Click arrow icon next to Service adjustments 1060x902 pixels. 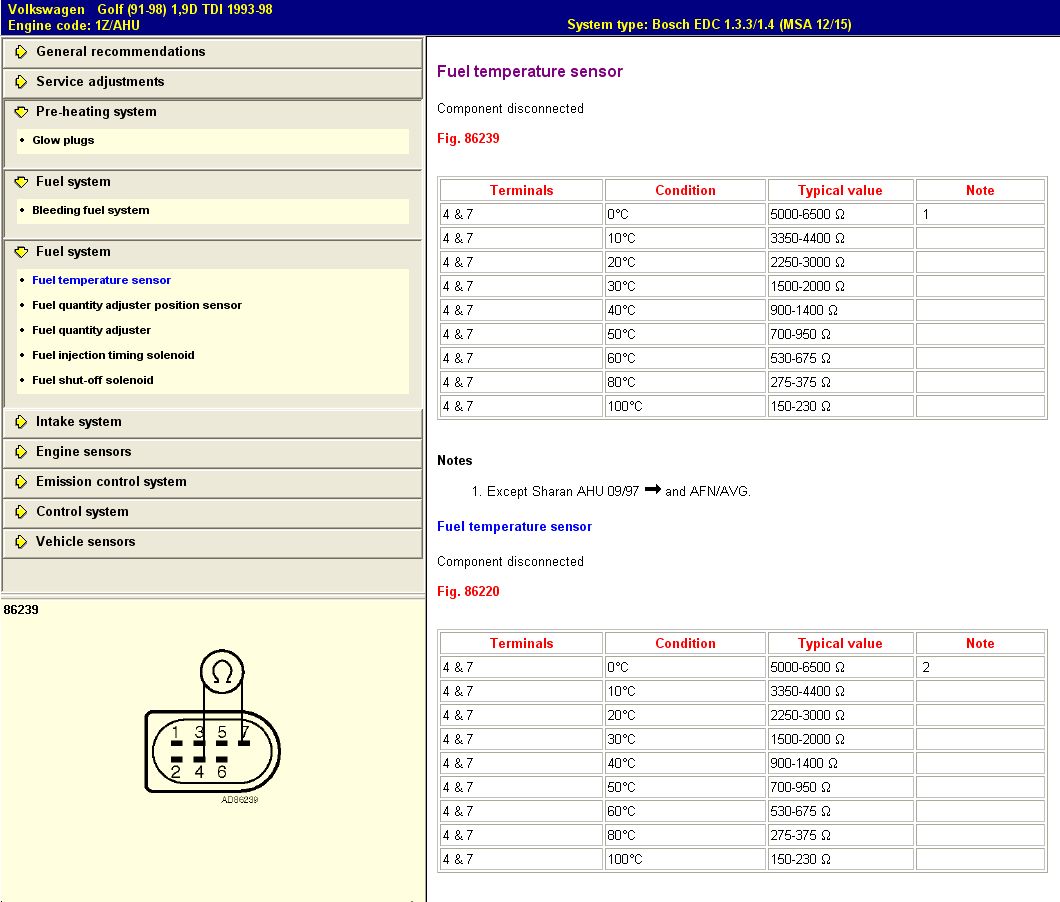pyautogui.click(x=21, y=82)
